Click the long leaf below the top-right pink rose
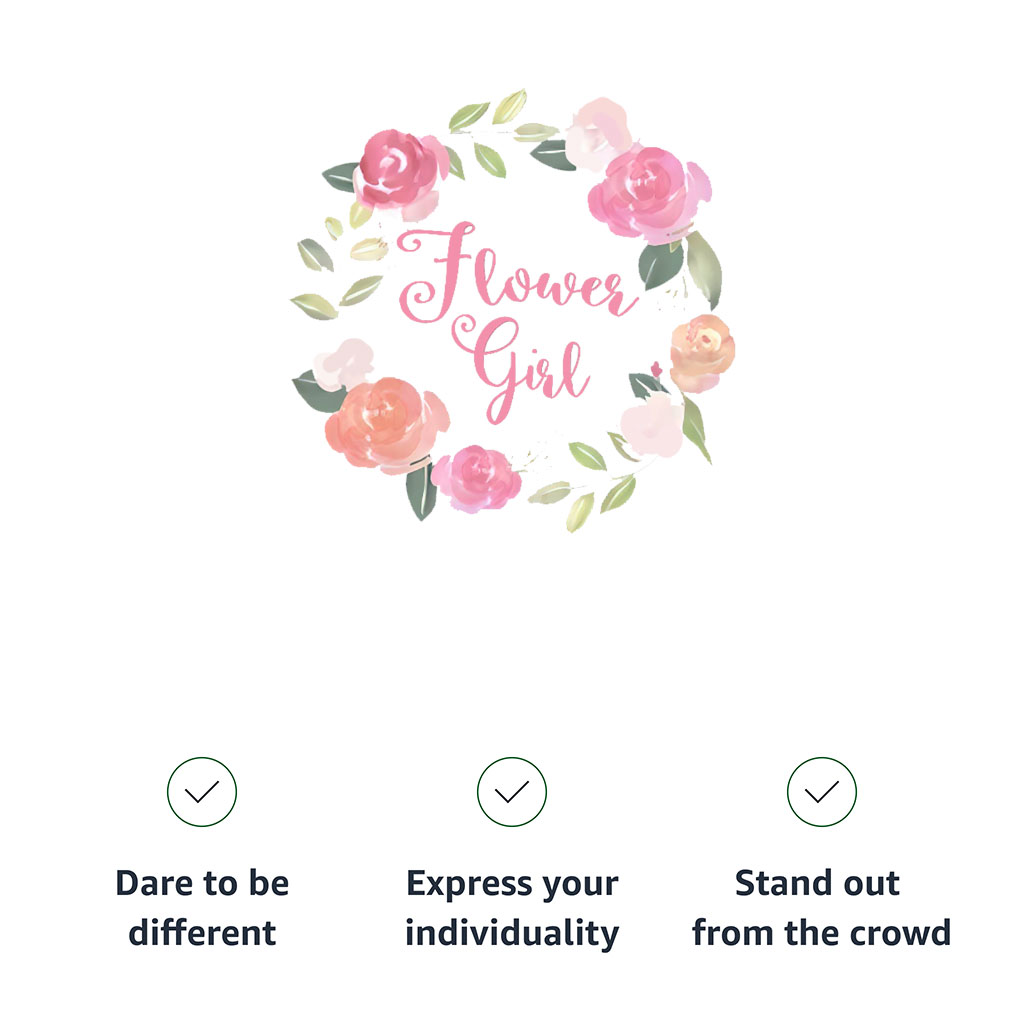Screen dimensions: 1024x1024 [704, 268]
